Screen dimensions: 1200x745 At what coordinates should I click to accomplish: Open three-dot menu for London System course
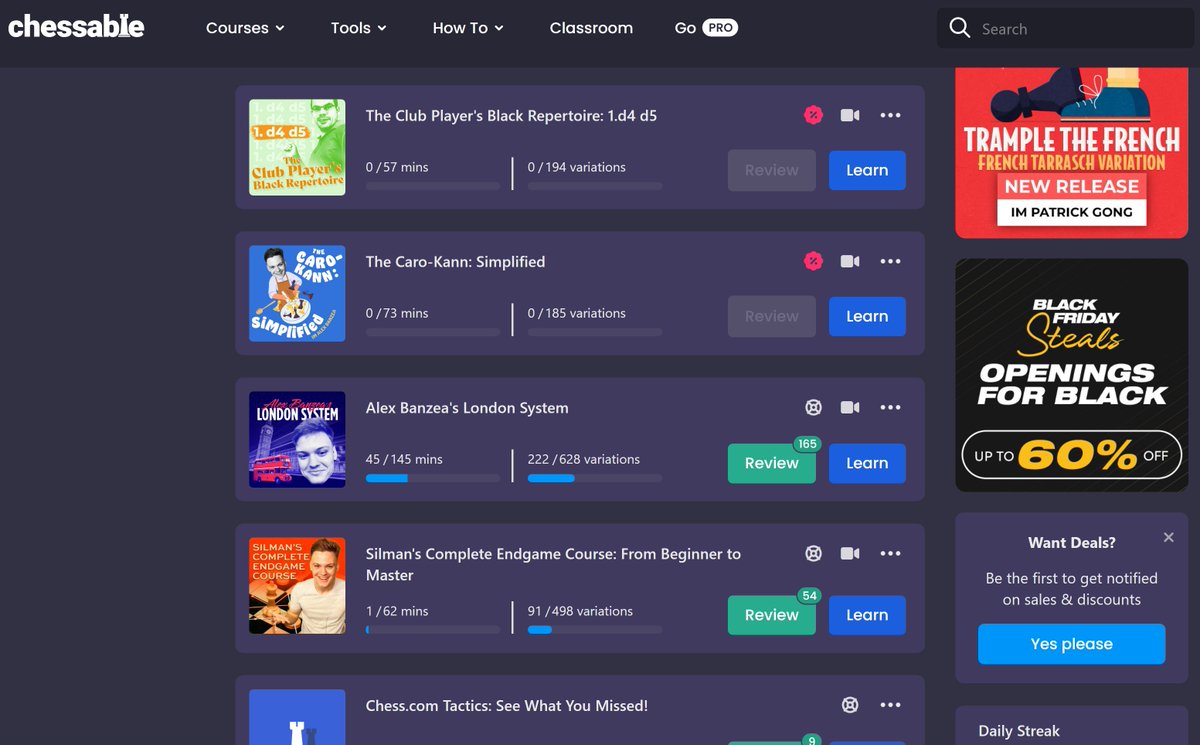point(890,407)
